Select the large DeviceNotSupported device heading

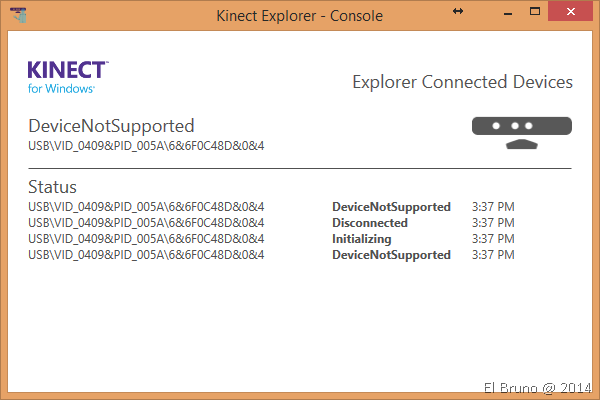[111, 127]
